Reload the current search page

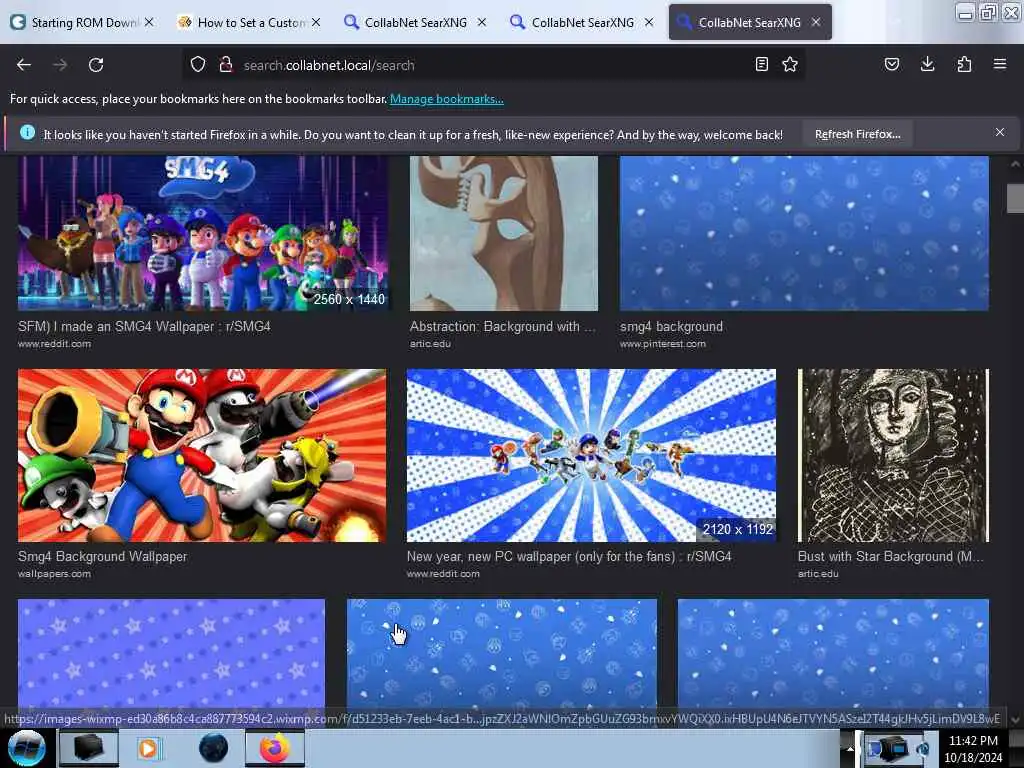tap(96, 65)
